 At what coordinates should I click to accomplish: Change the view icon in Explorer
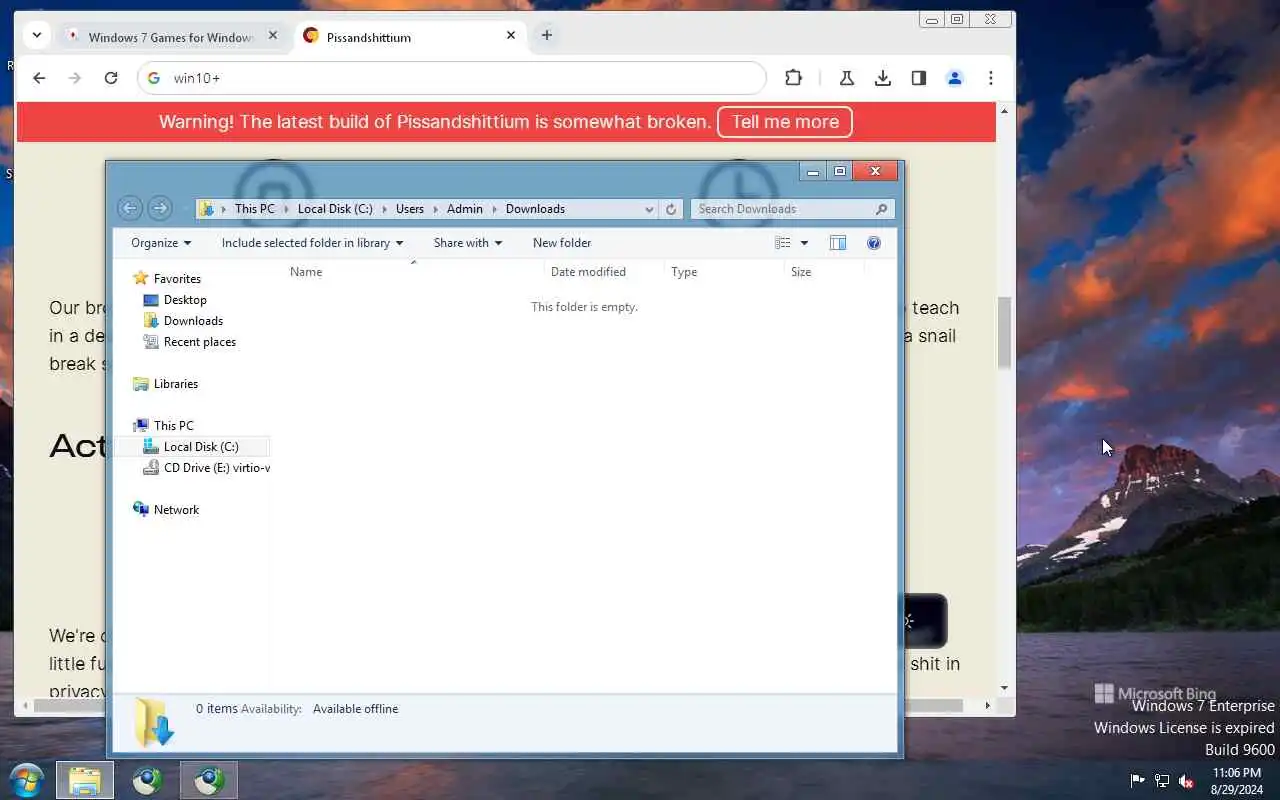(783, 243)
